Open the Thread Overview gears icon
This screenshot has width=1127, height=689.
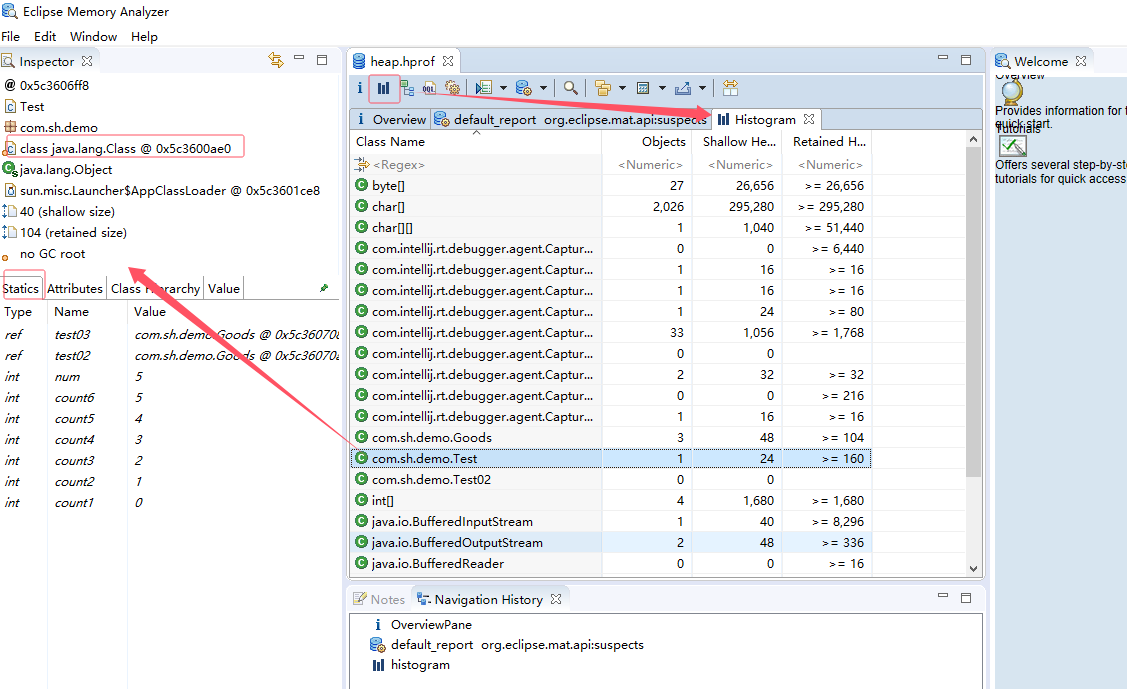click(452, 88)
